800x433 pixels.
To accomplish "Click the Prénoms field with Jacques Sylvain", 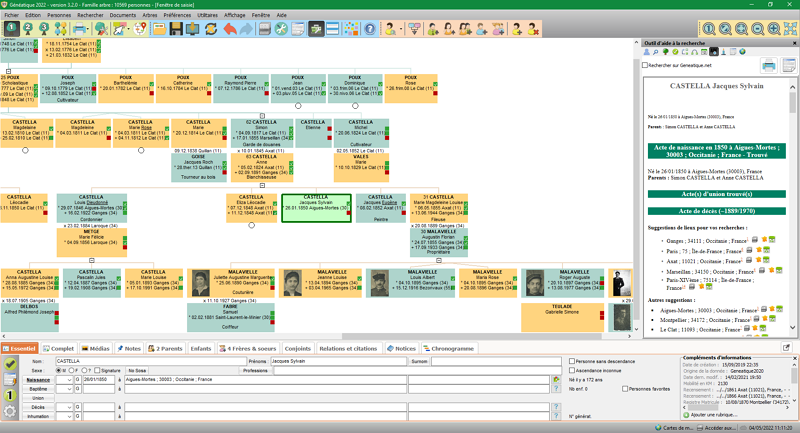I will pos(338,361).
